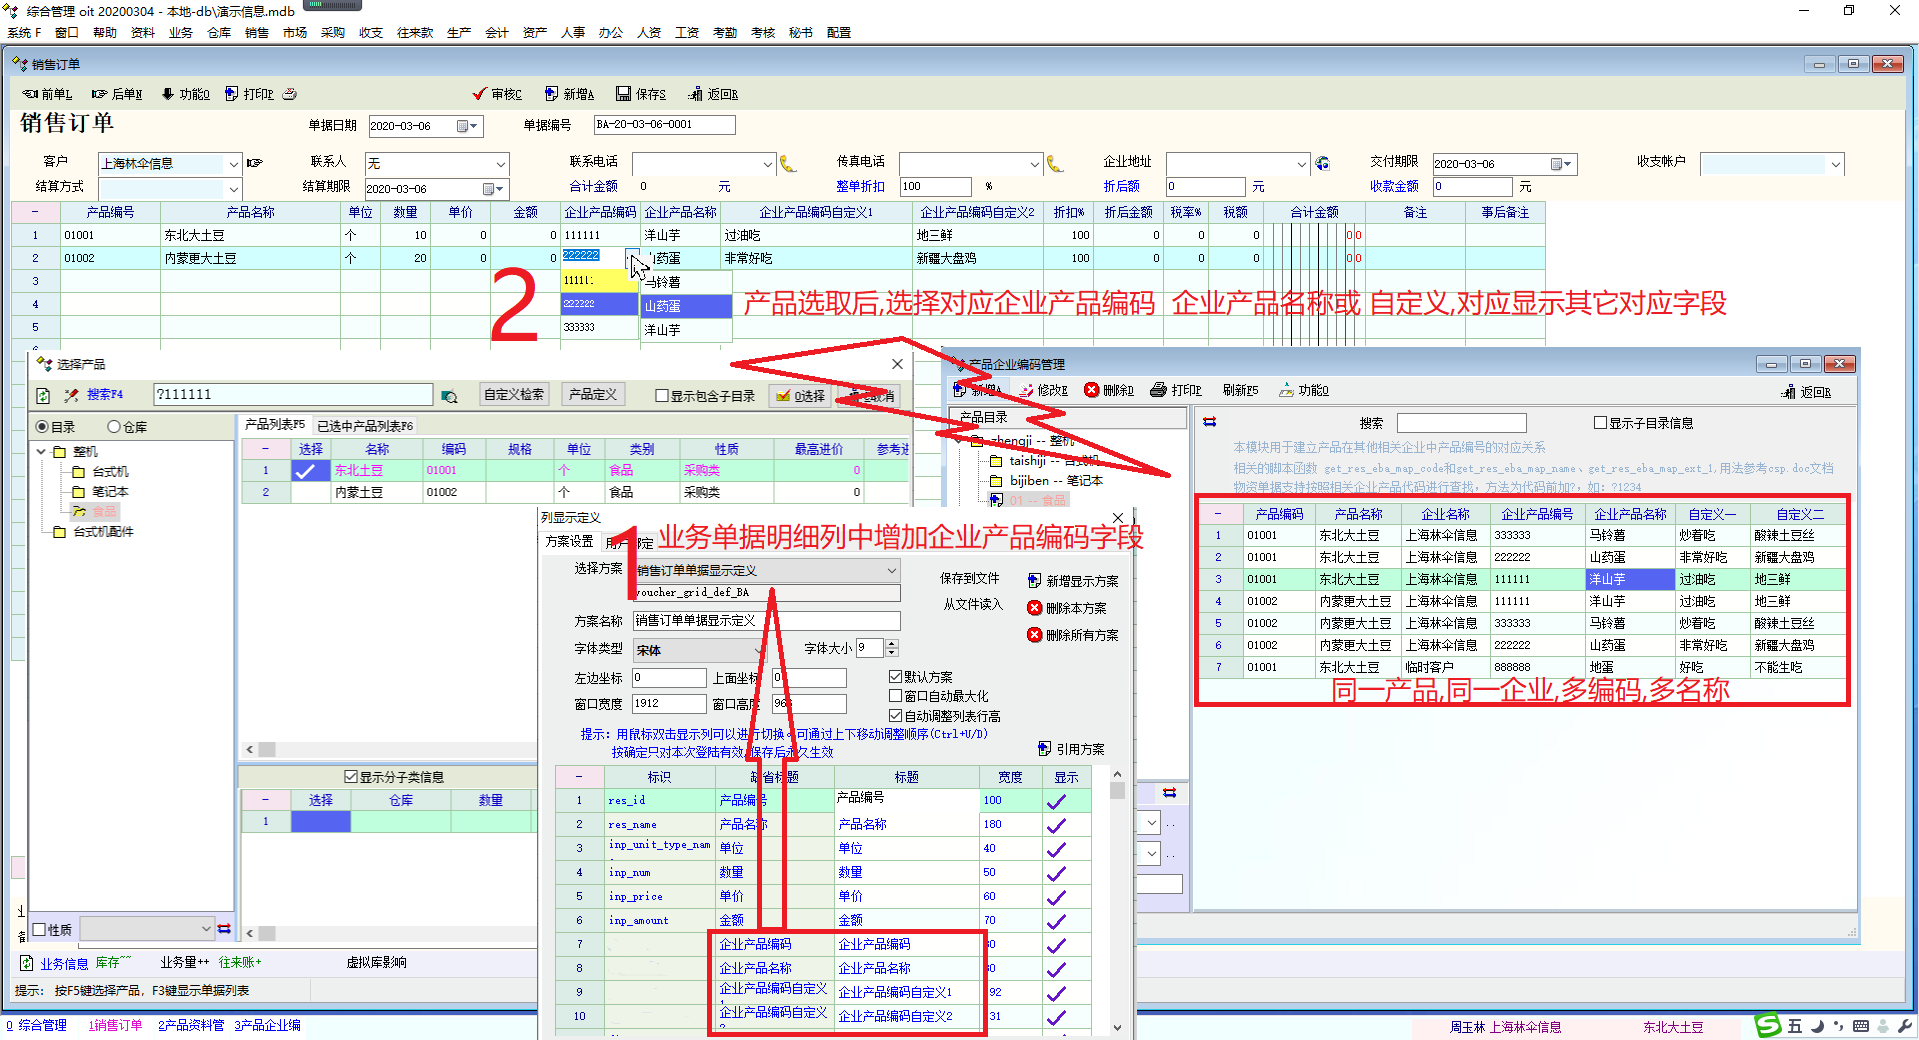Screen dimensions: 1919x1040
Task: Open the 客户 dropdown list
Action: tap(233, 164)
